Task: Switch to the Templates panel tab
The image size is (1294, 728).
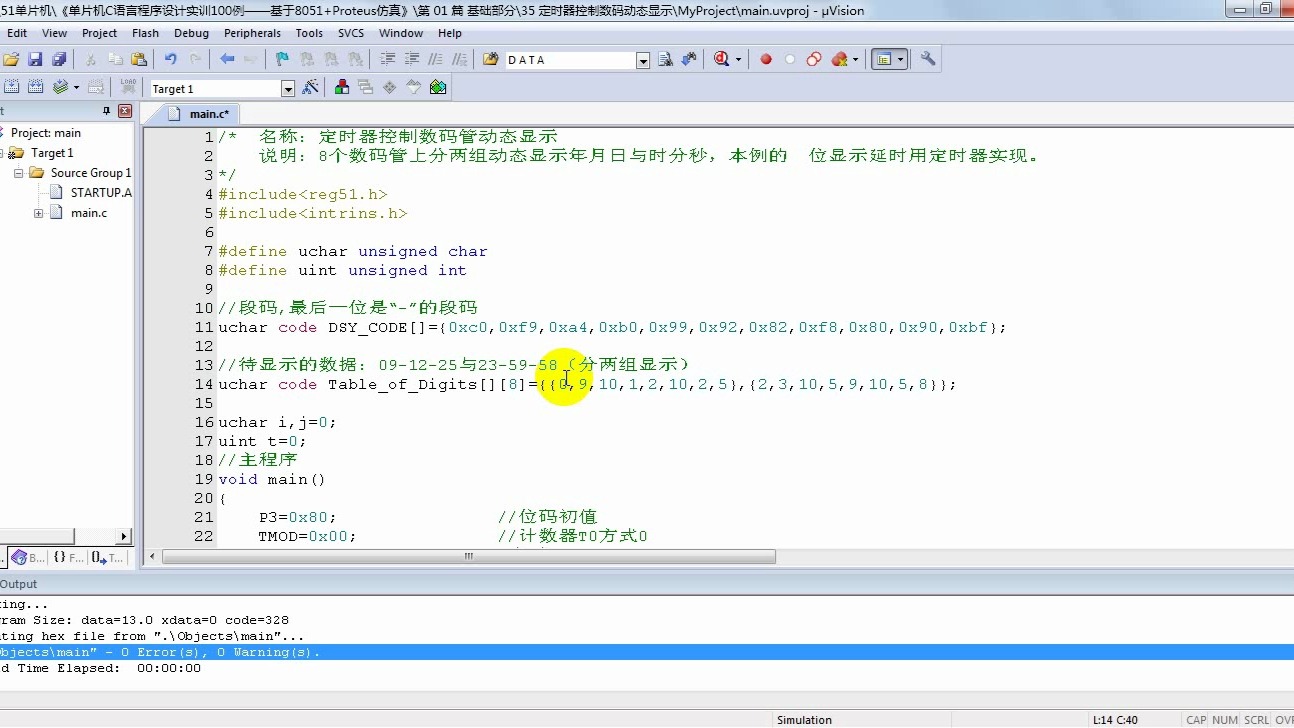Action: (107, 558)
